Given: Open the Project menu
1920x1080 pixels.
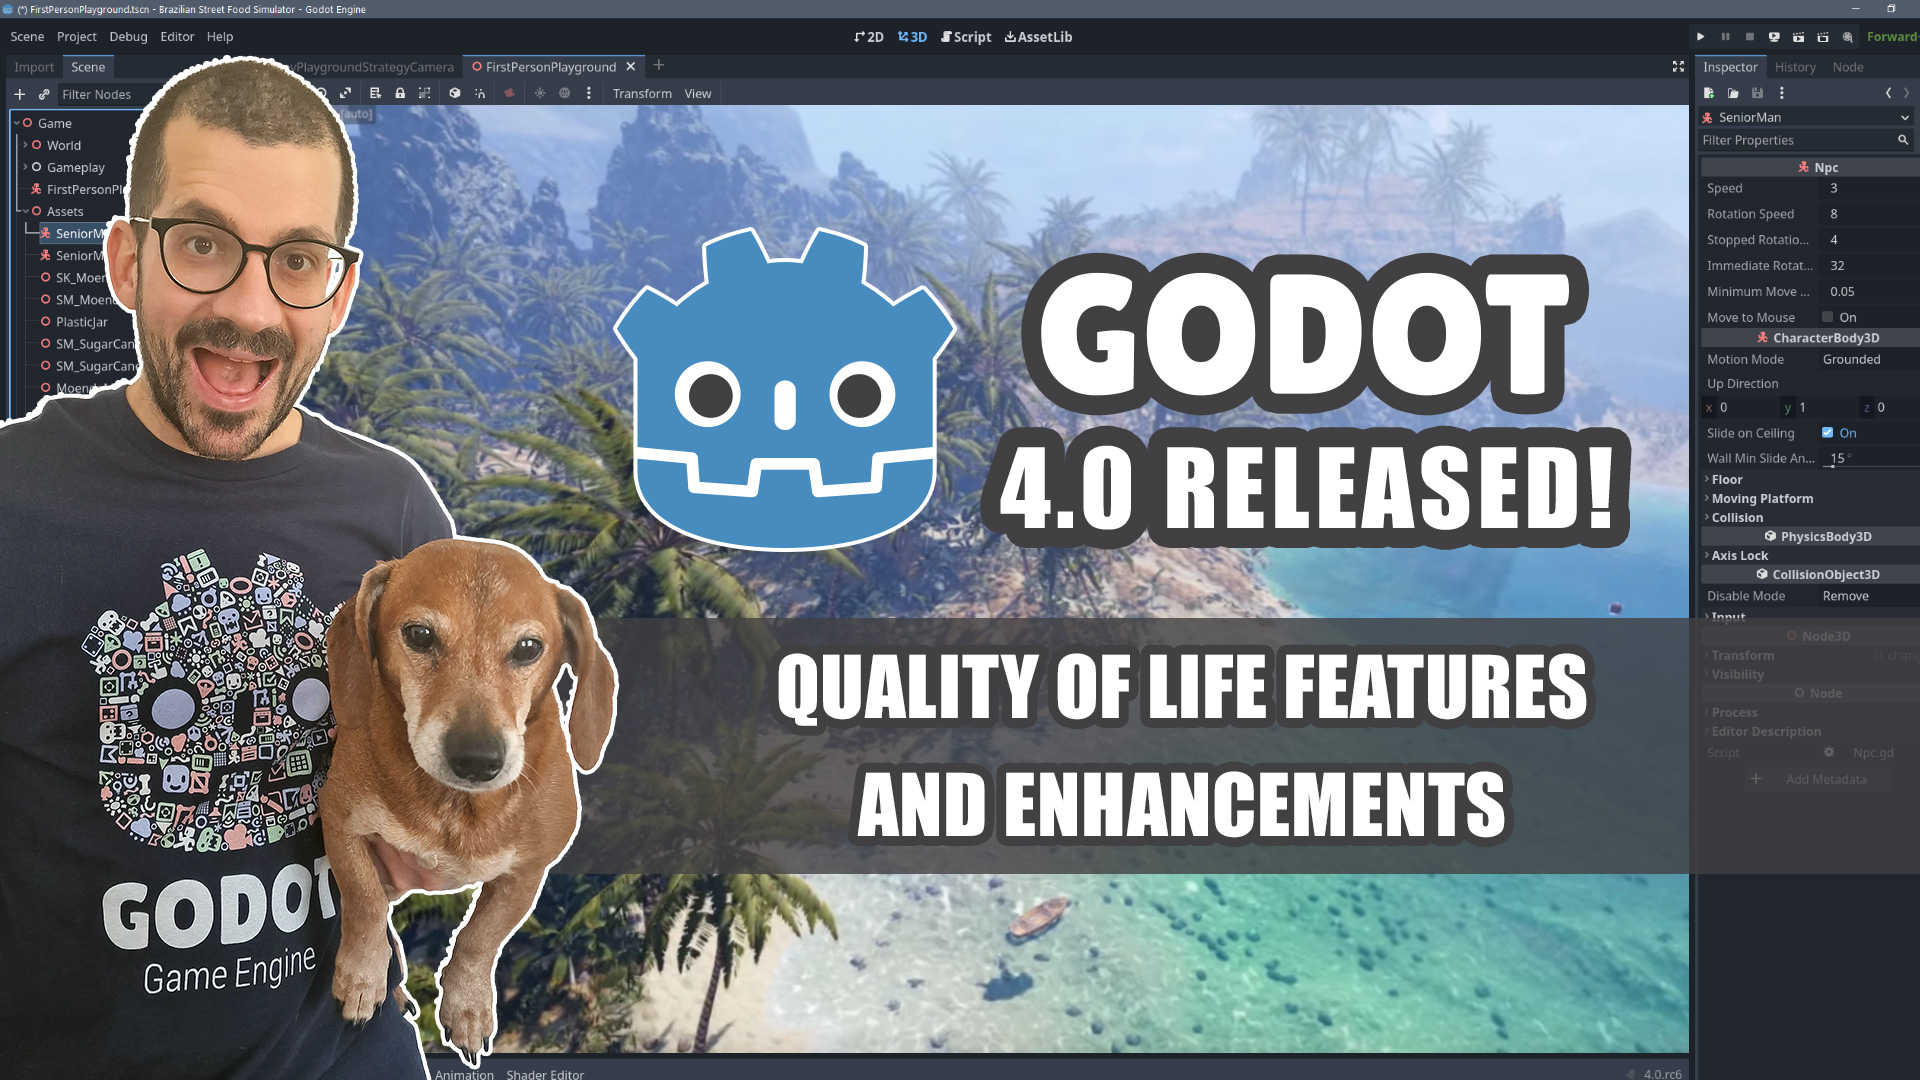Looking at the screenshot, I should pyautogui.click(x=77, y=36).
